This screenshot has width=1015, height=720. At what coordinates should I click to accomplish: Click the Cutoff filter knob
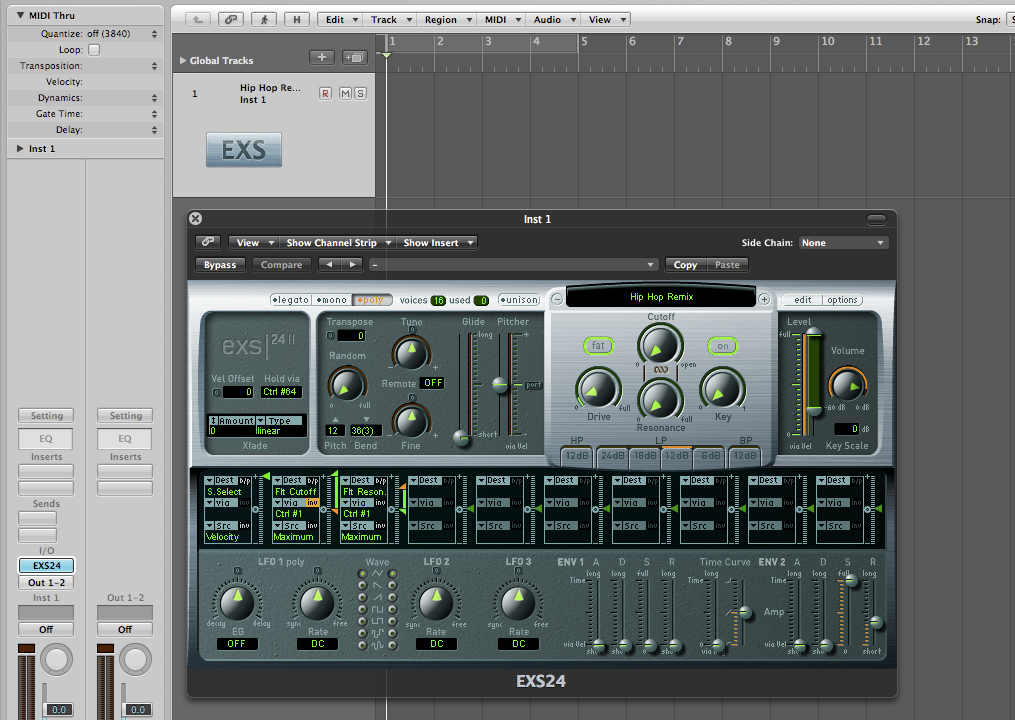[x=660, y=344]
